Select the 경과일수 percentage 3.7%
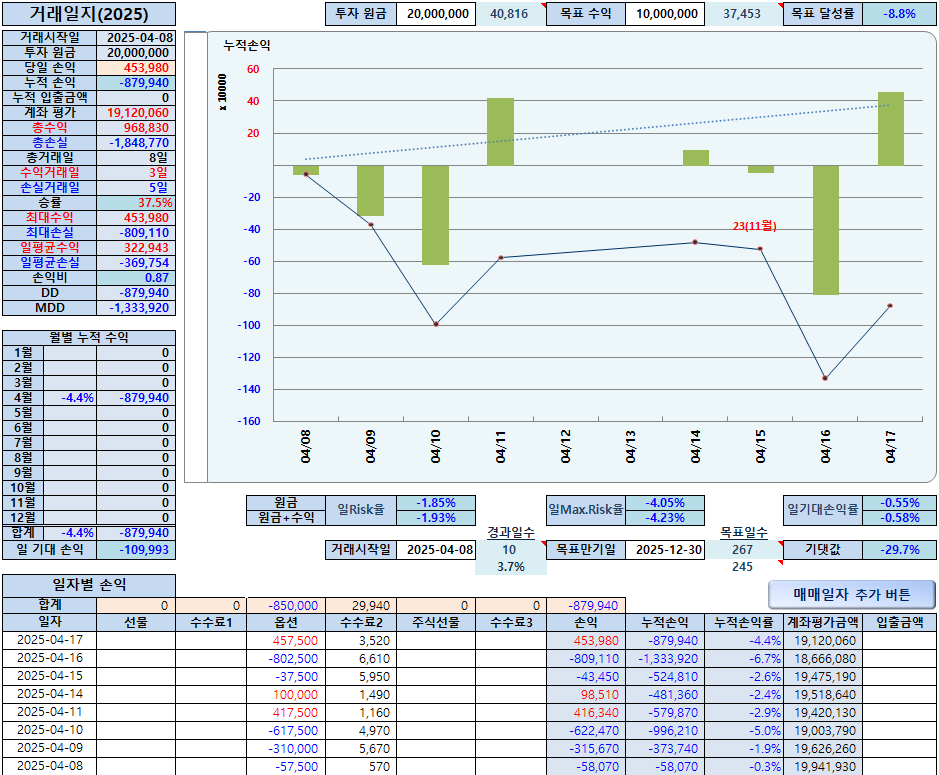939x775 pixels. [x=511, y=567]
